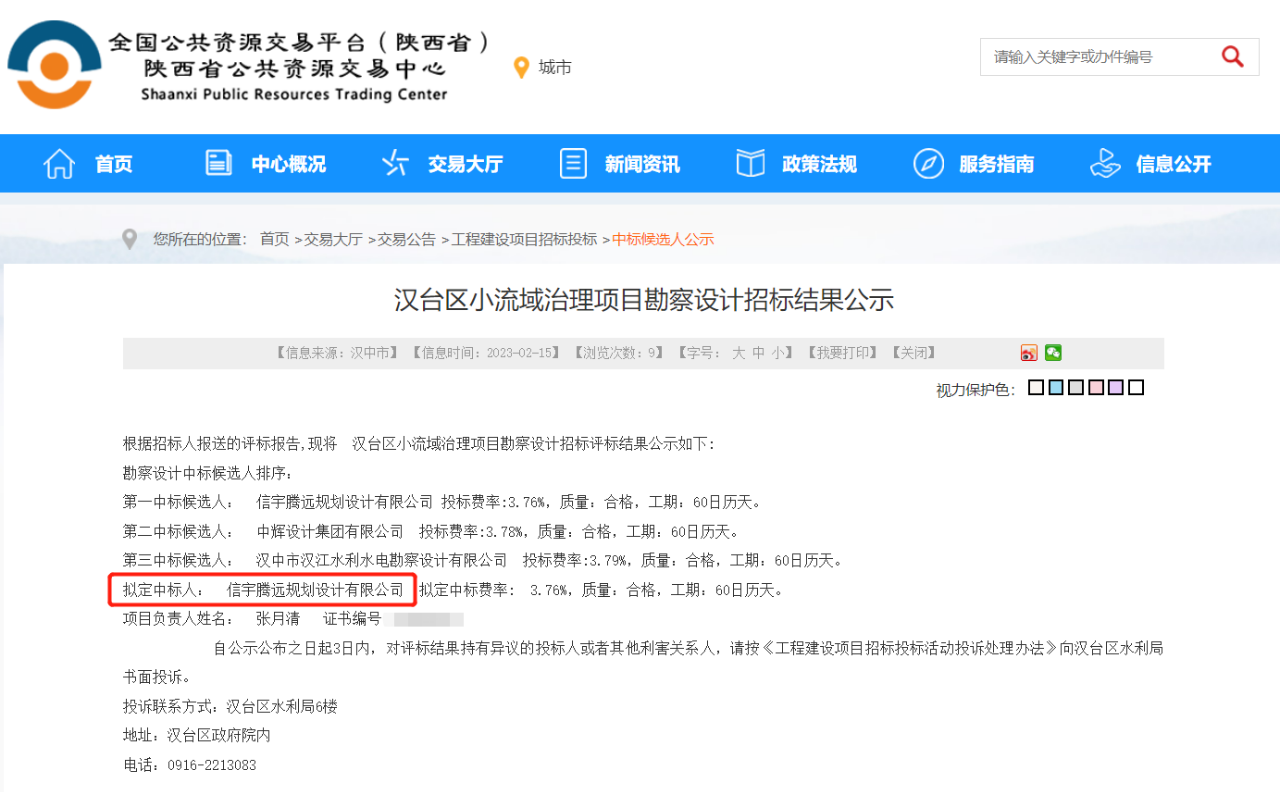Open the 中标候选人公示 breadcrumb link
Viewport: 1280px width, 792px height.
(x=663, y=239)
